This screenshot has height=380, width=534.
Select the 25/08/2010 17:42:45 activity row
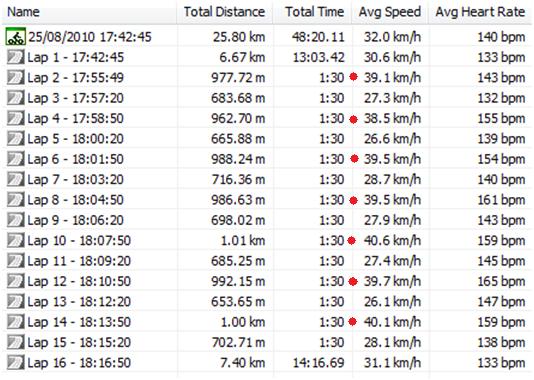pyautogui.click(x=267, y=37)
